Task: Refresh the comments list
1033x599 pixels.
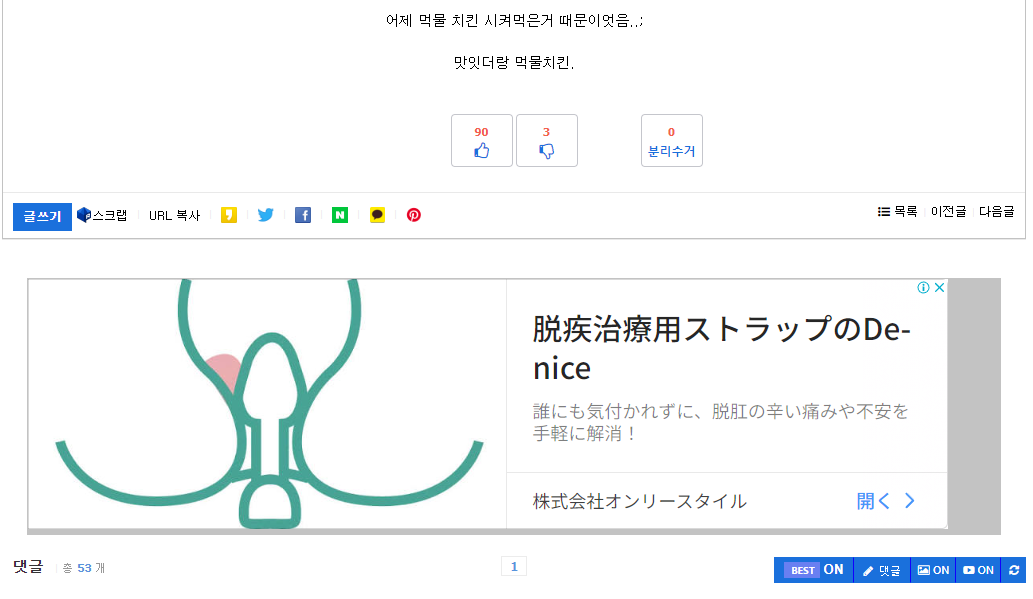Action: (1014, 570)
